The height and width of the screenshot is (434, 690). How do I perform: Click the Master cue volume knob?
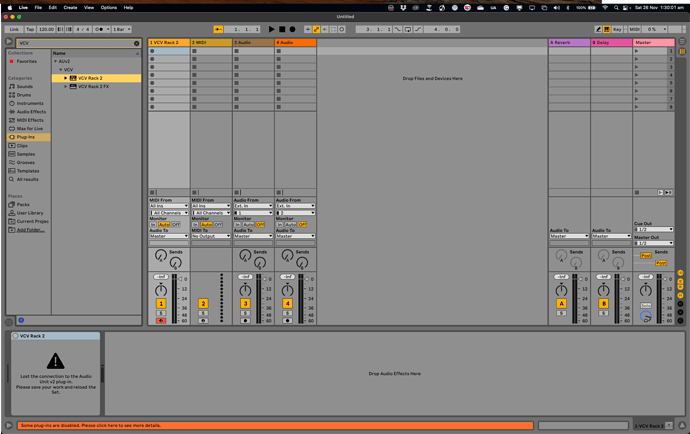click(646, 316)
